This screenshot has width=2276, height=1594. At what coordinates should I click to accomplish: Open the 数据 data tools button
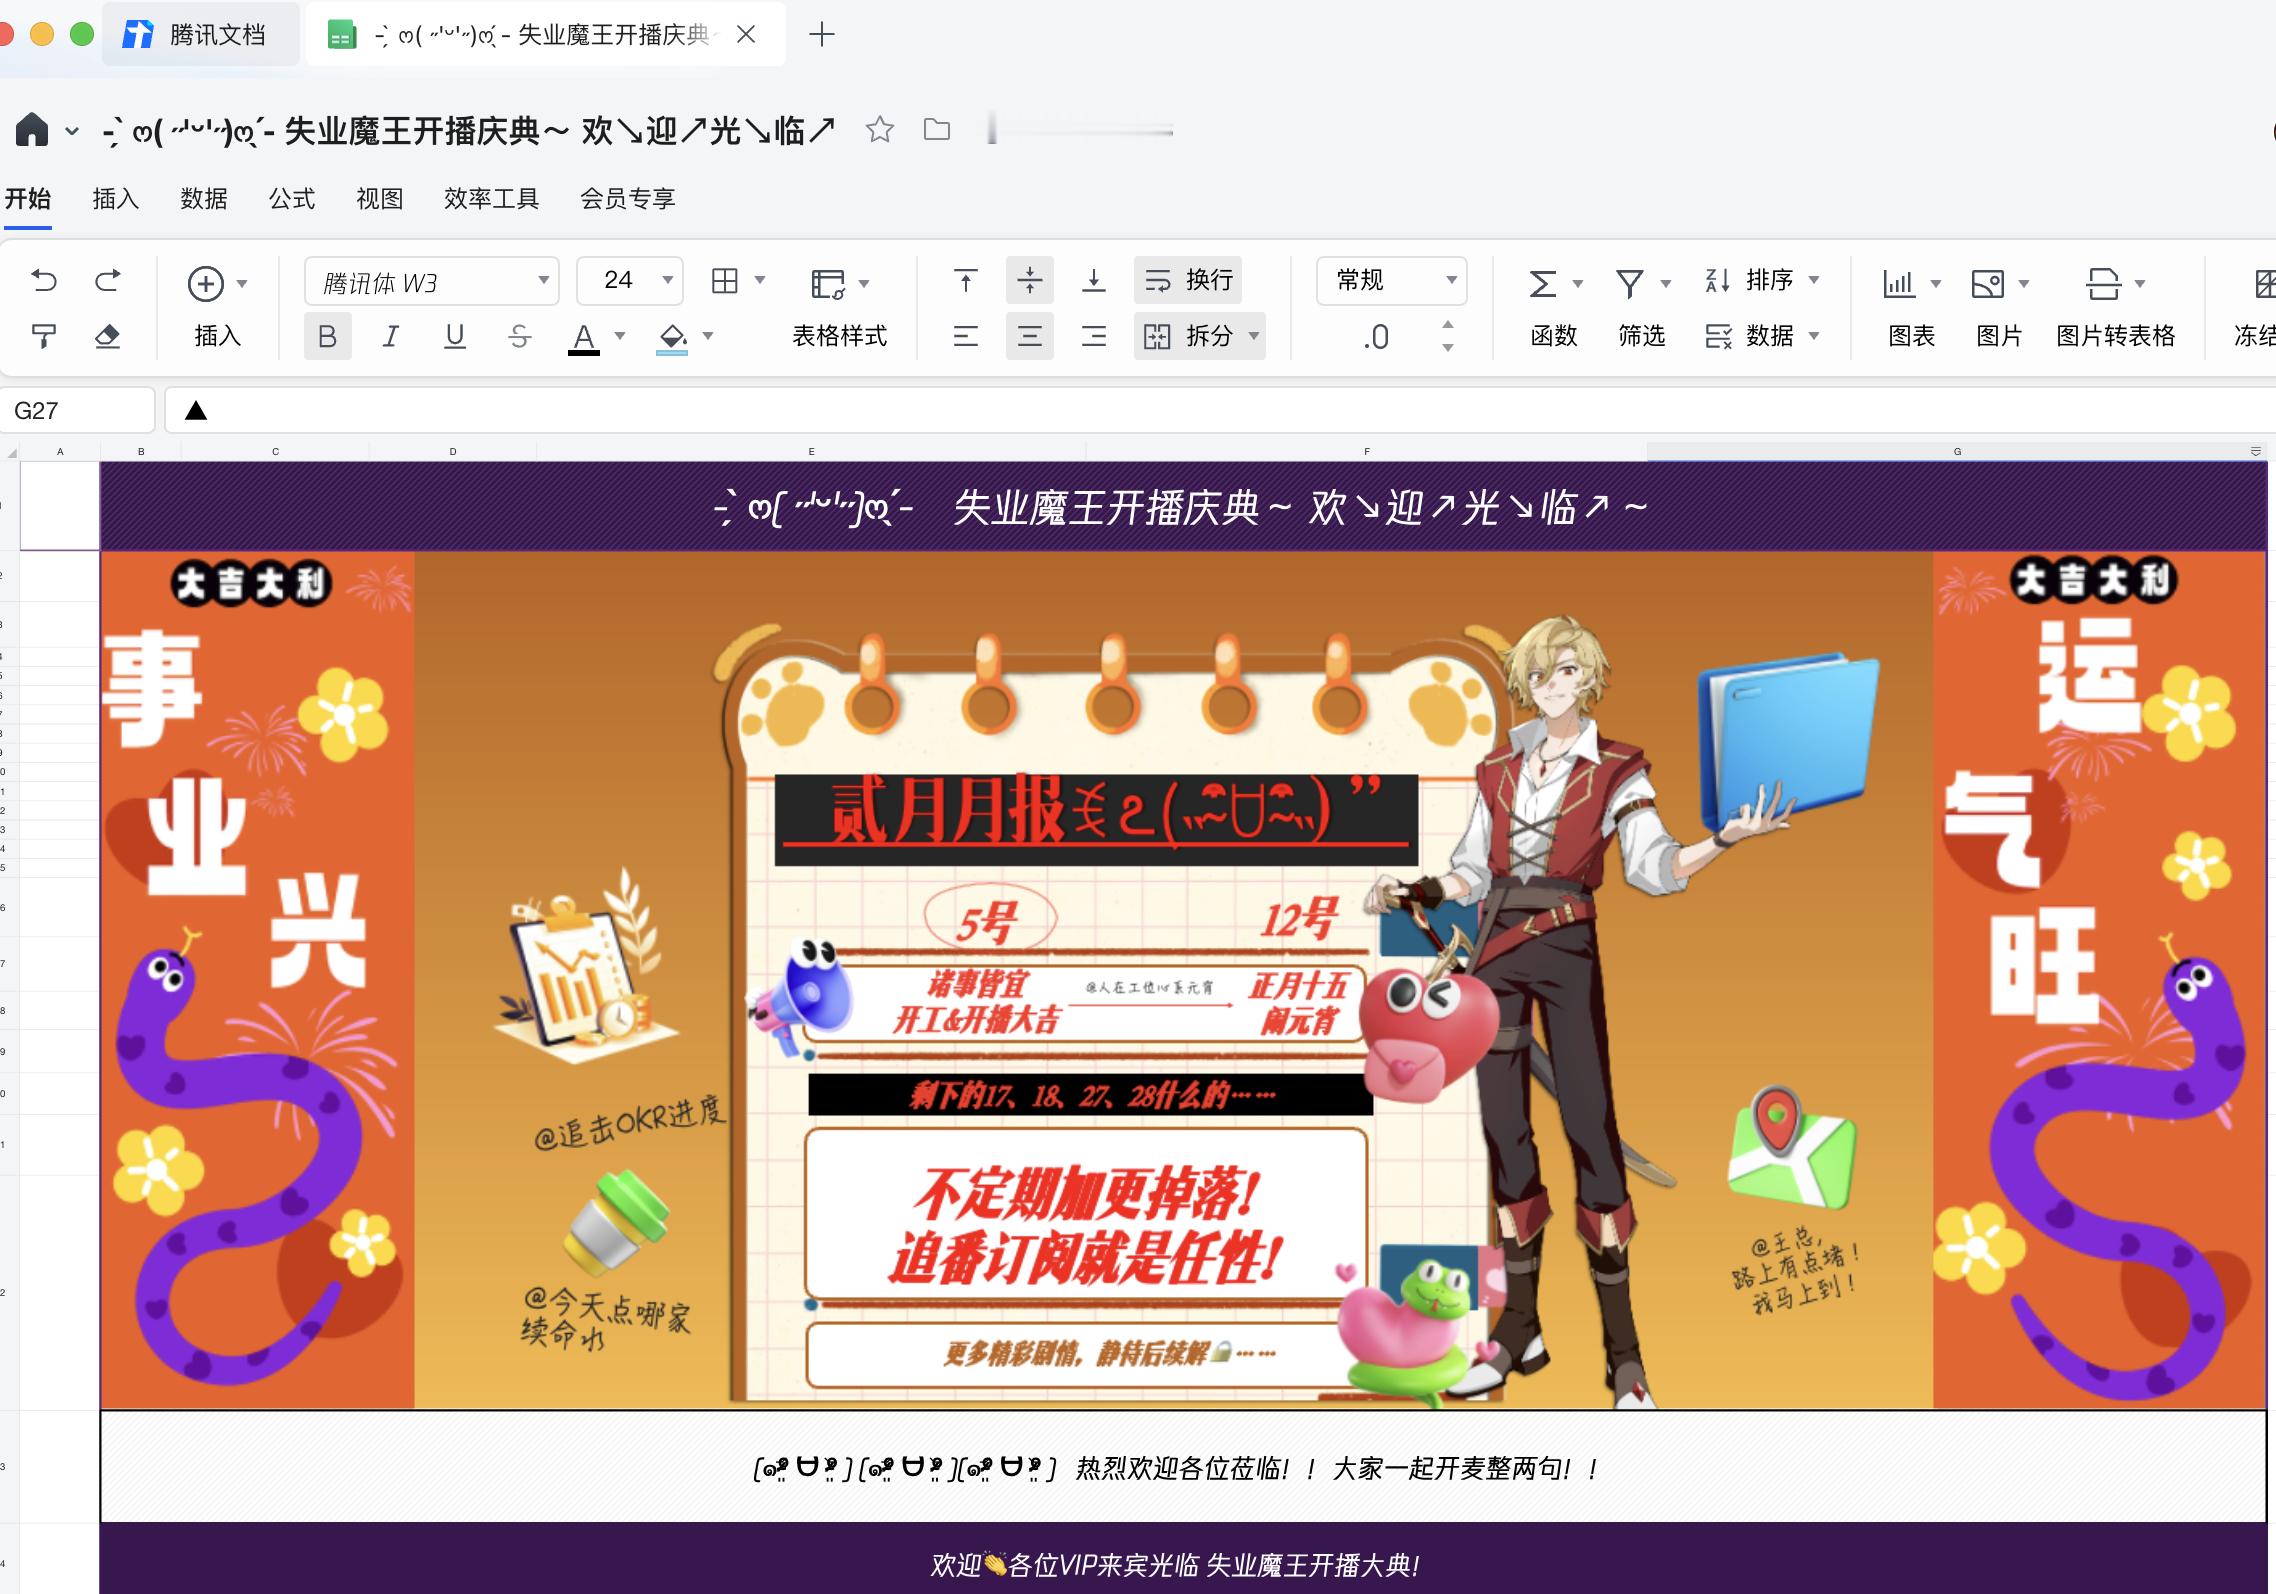(1760, 336)
